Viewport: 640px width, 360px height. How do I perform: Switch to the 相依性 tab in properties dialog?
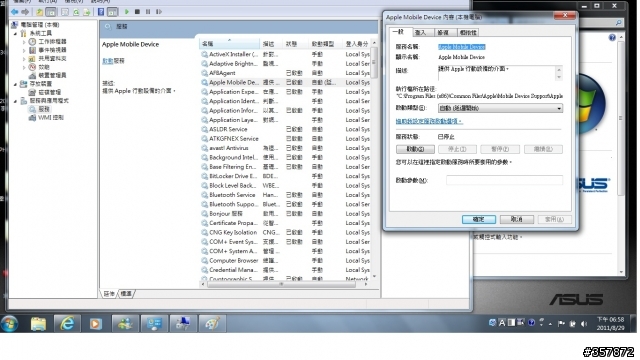point(468,32)
